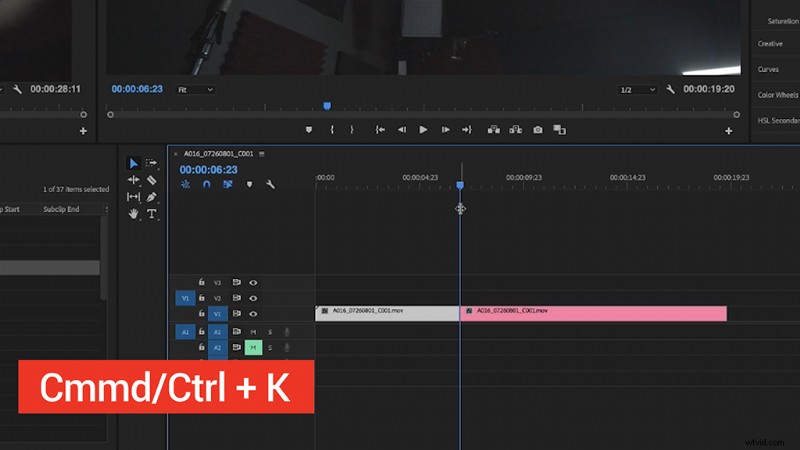Toggle insert sequences as nests option
Viewport: 800px width, 450px height.
point(185,184)
